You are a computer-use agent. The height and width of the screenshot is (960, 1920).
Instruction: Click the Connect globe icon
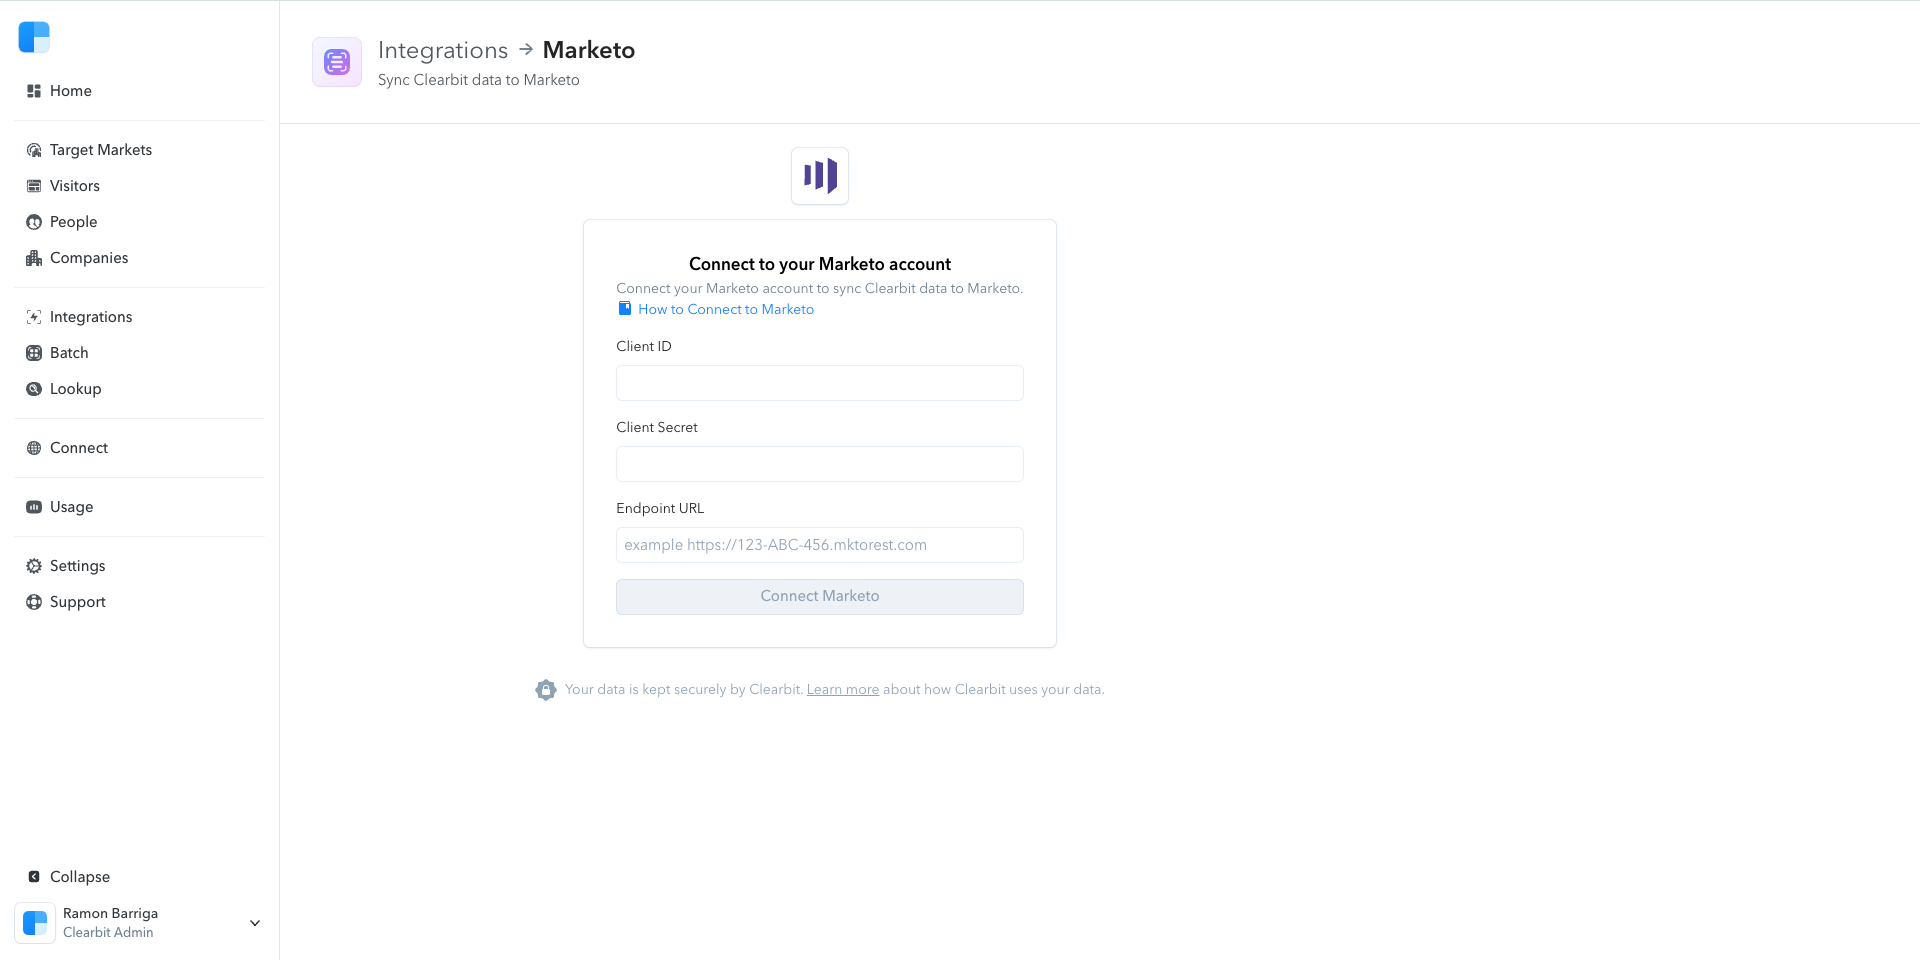coord(34,448)
